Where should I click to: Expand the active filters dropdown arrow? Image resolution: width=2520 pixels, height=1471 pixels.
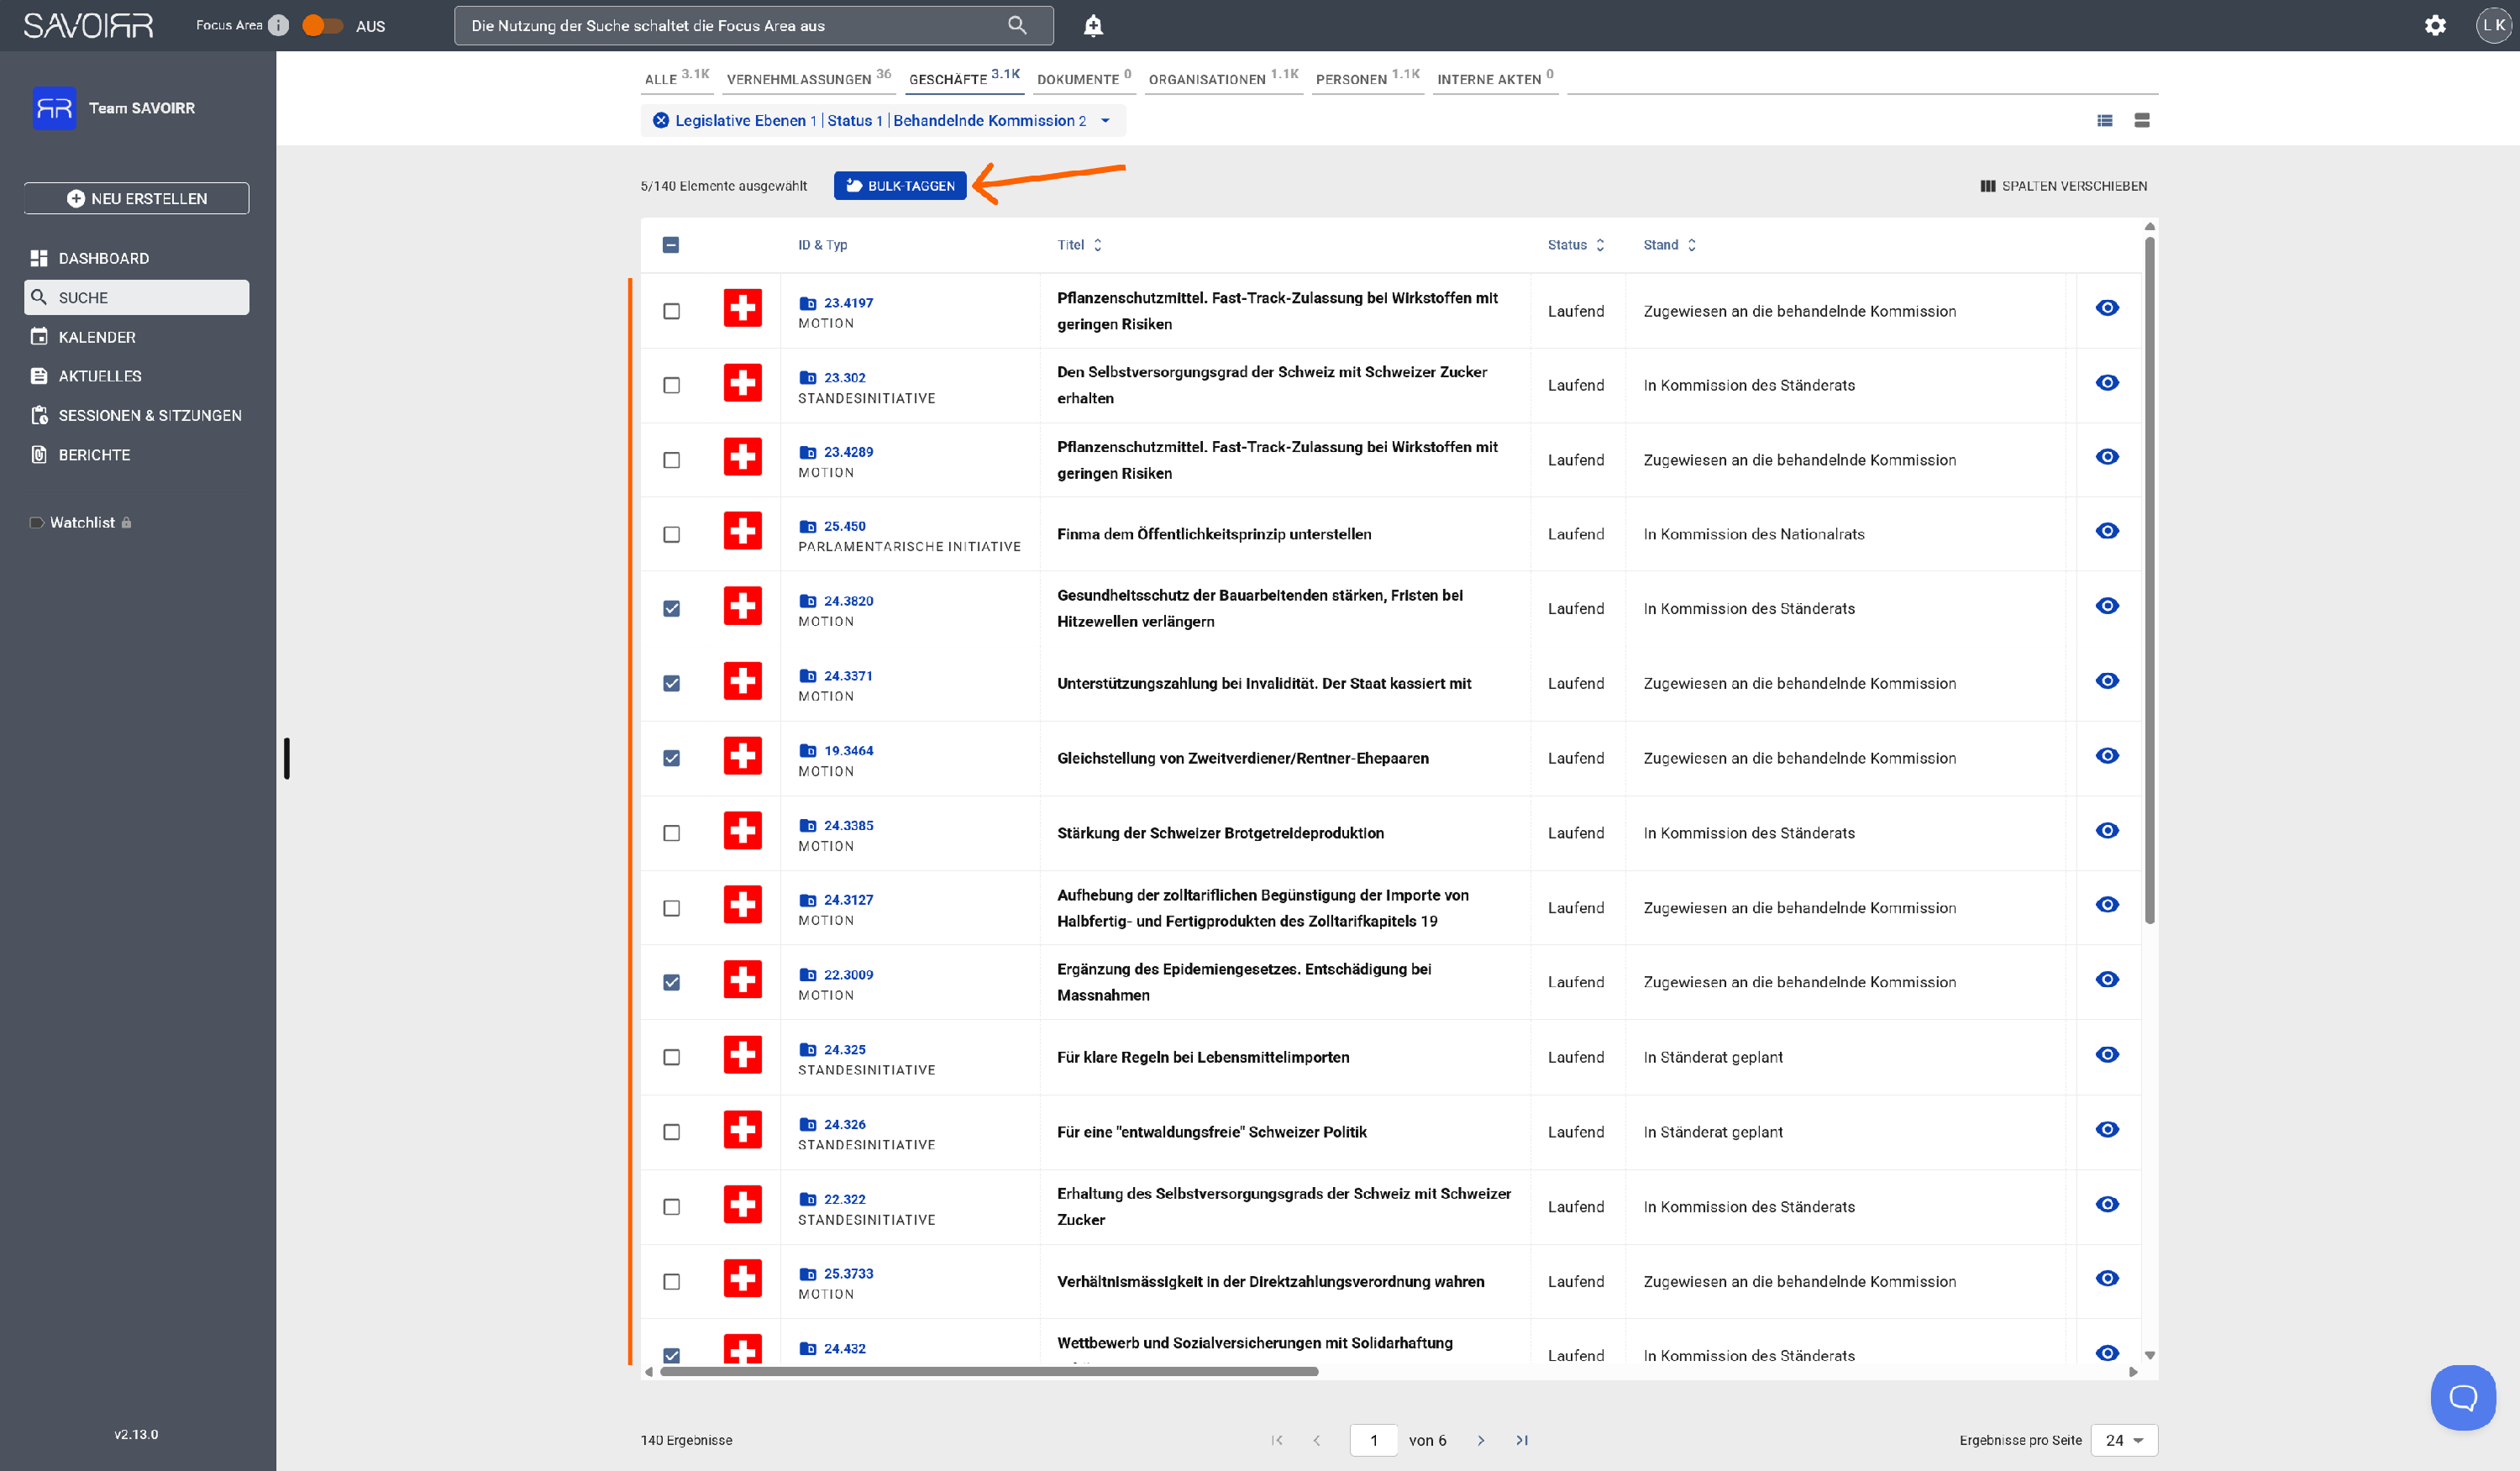point(1105,120)
